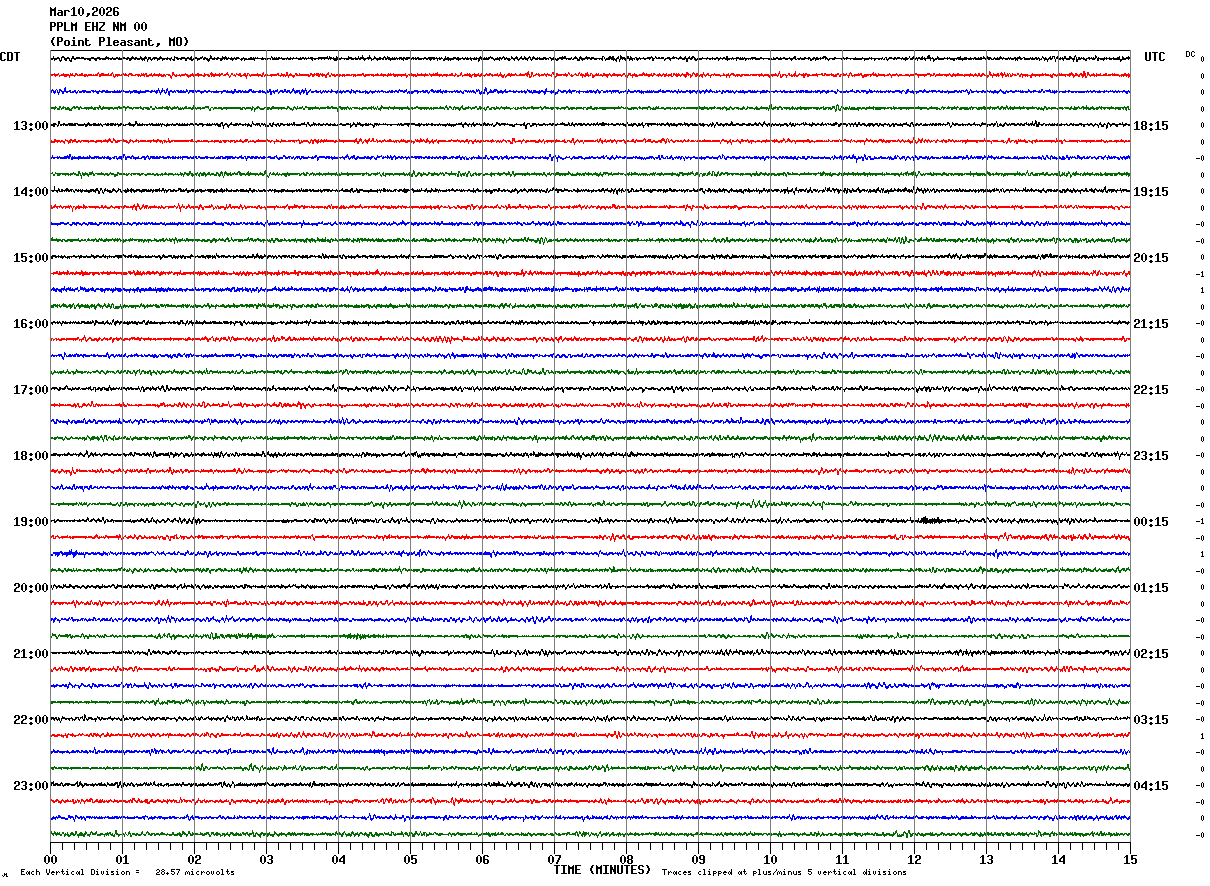Click minute 15 tick label on bottom axis
This screenshot has height=886, width=1210.
(x=1130, y=859)
